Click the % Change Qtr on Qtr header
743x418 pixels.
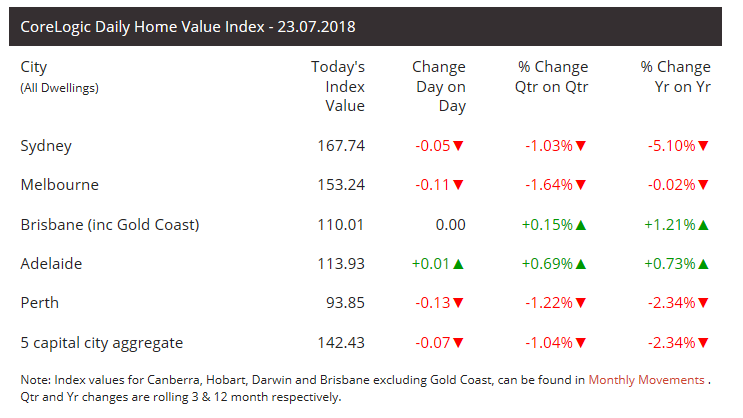pos(552,77)
